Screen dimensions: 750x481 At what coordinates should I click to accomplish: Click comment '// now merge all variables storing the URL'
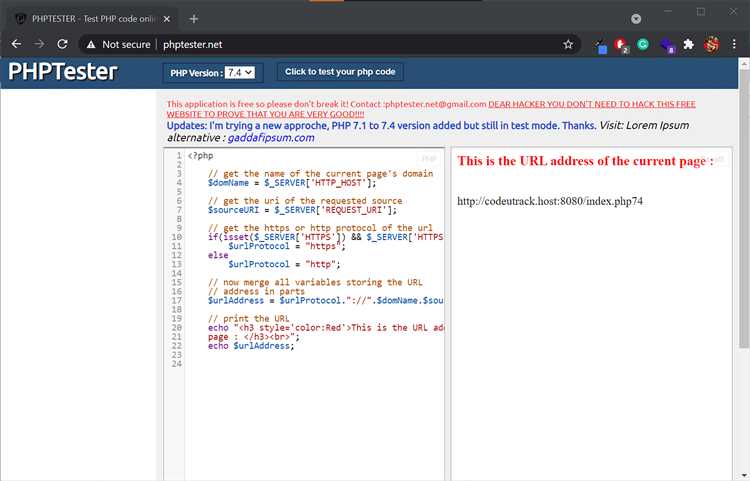pyautogui.click(x=315, y=282)
